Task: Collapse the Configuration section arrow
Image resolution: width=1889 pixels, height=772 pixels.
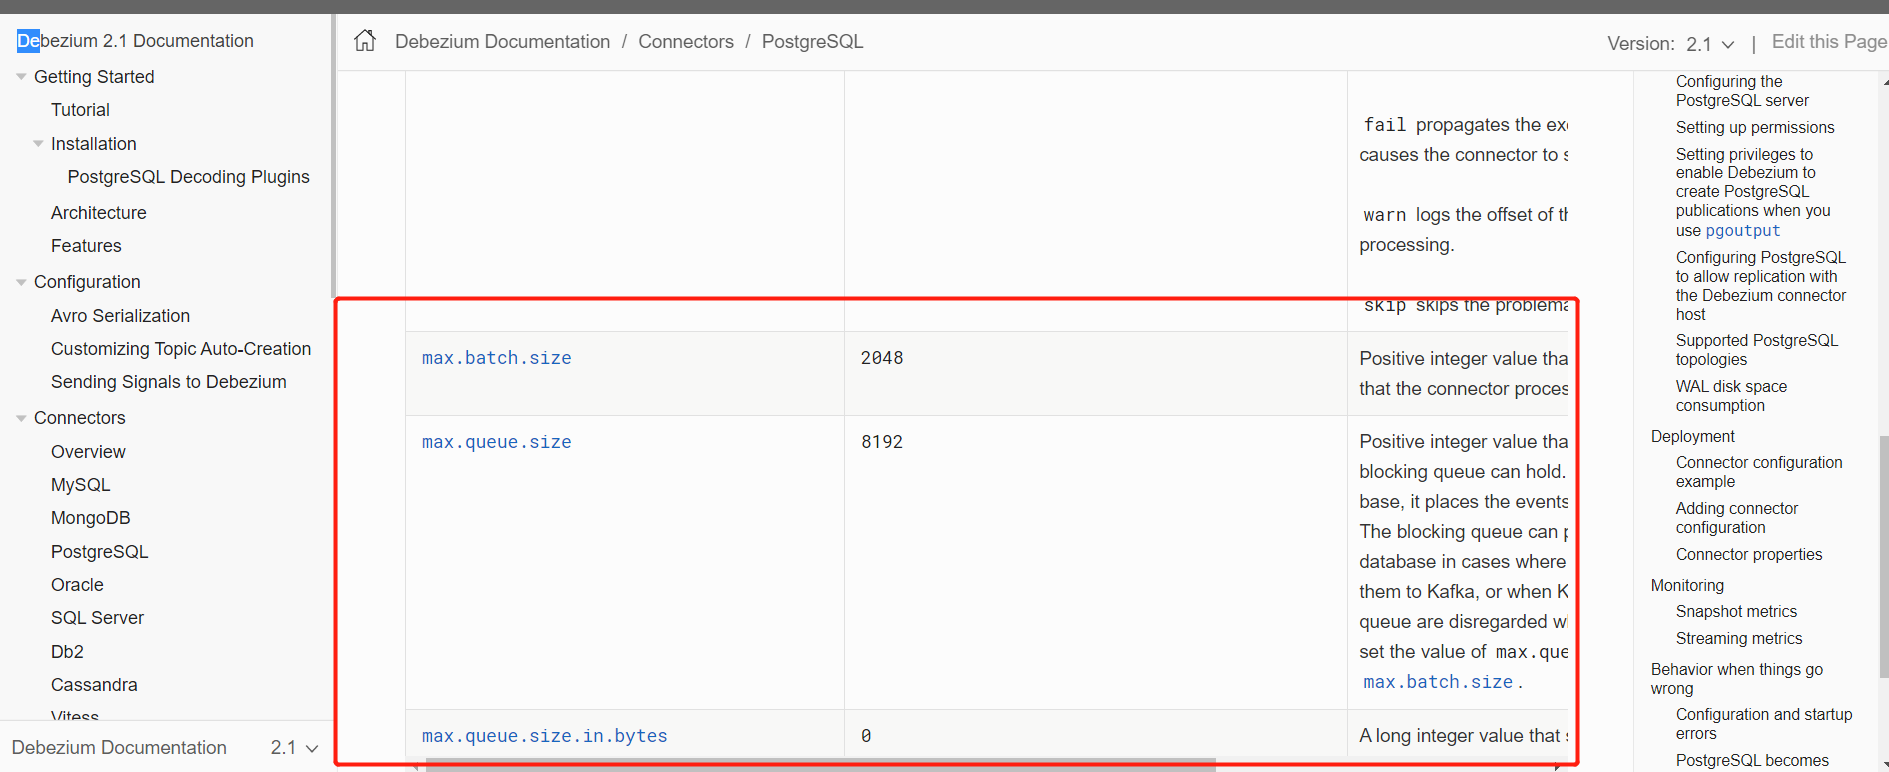Action: [x=21, y=282]
